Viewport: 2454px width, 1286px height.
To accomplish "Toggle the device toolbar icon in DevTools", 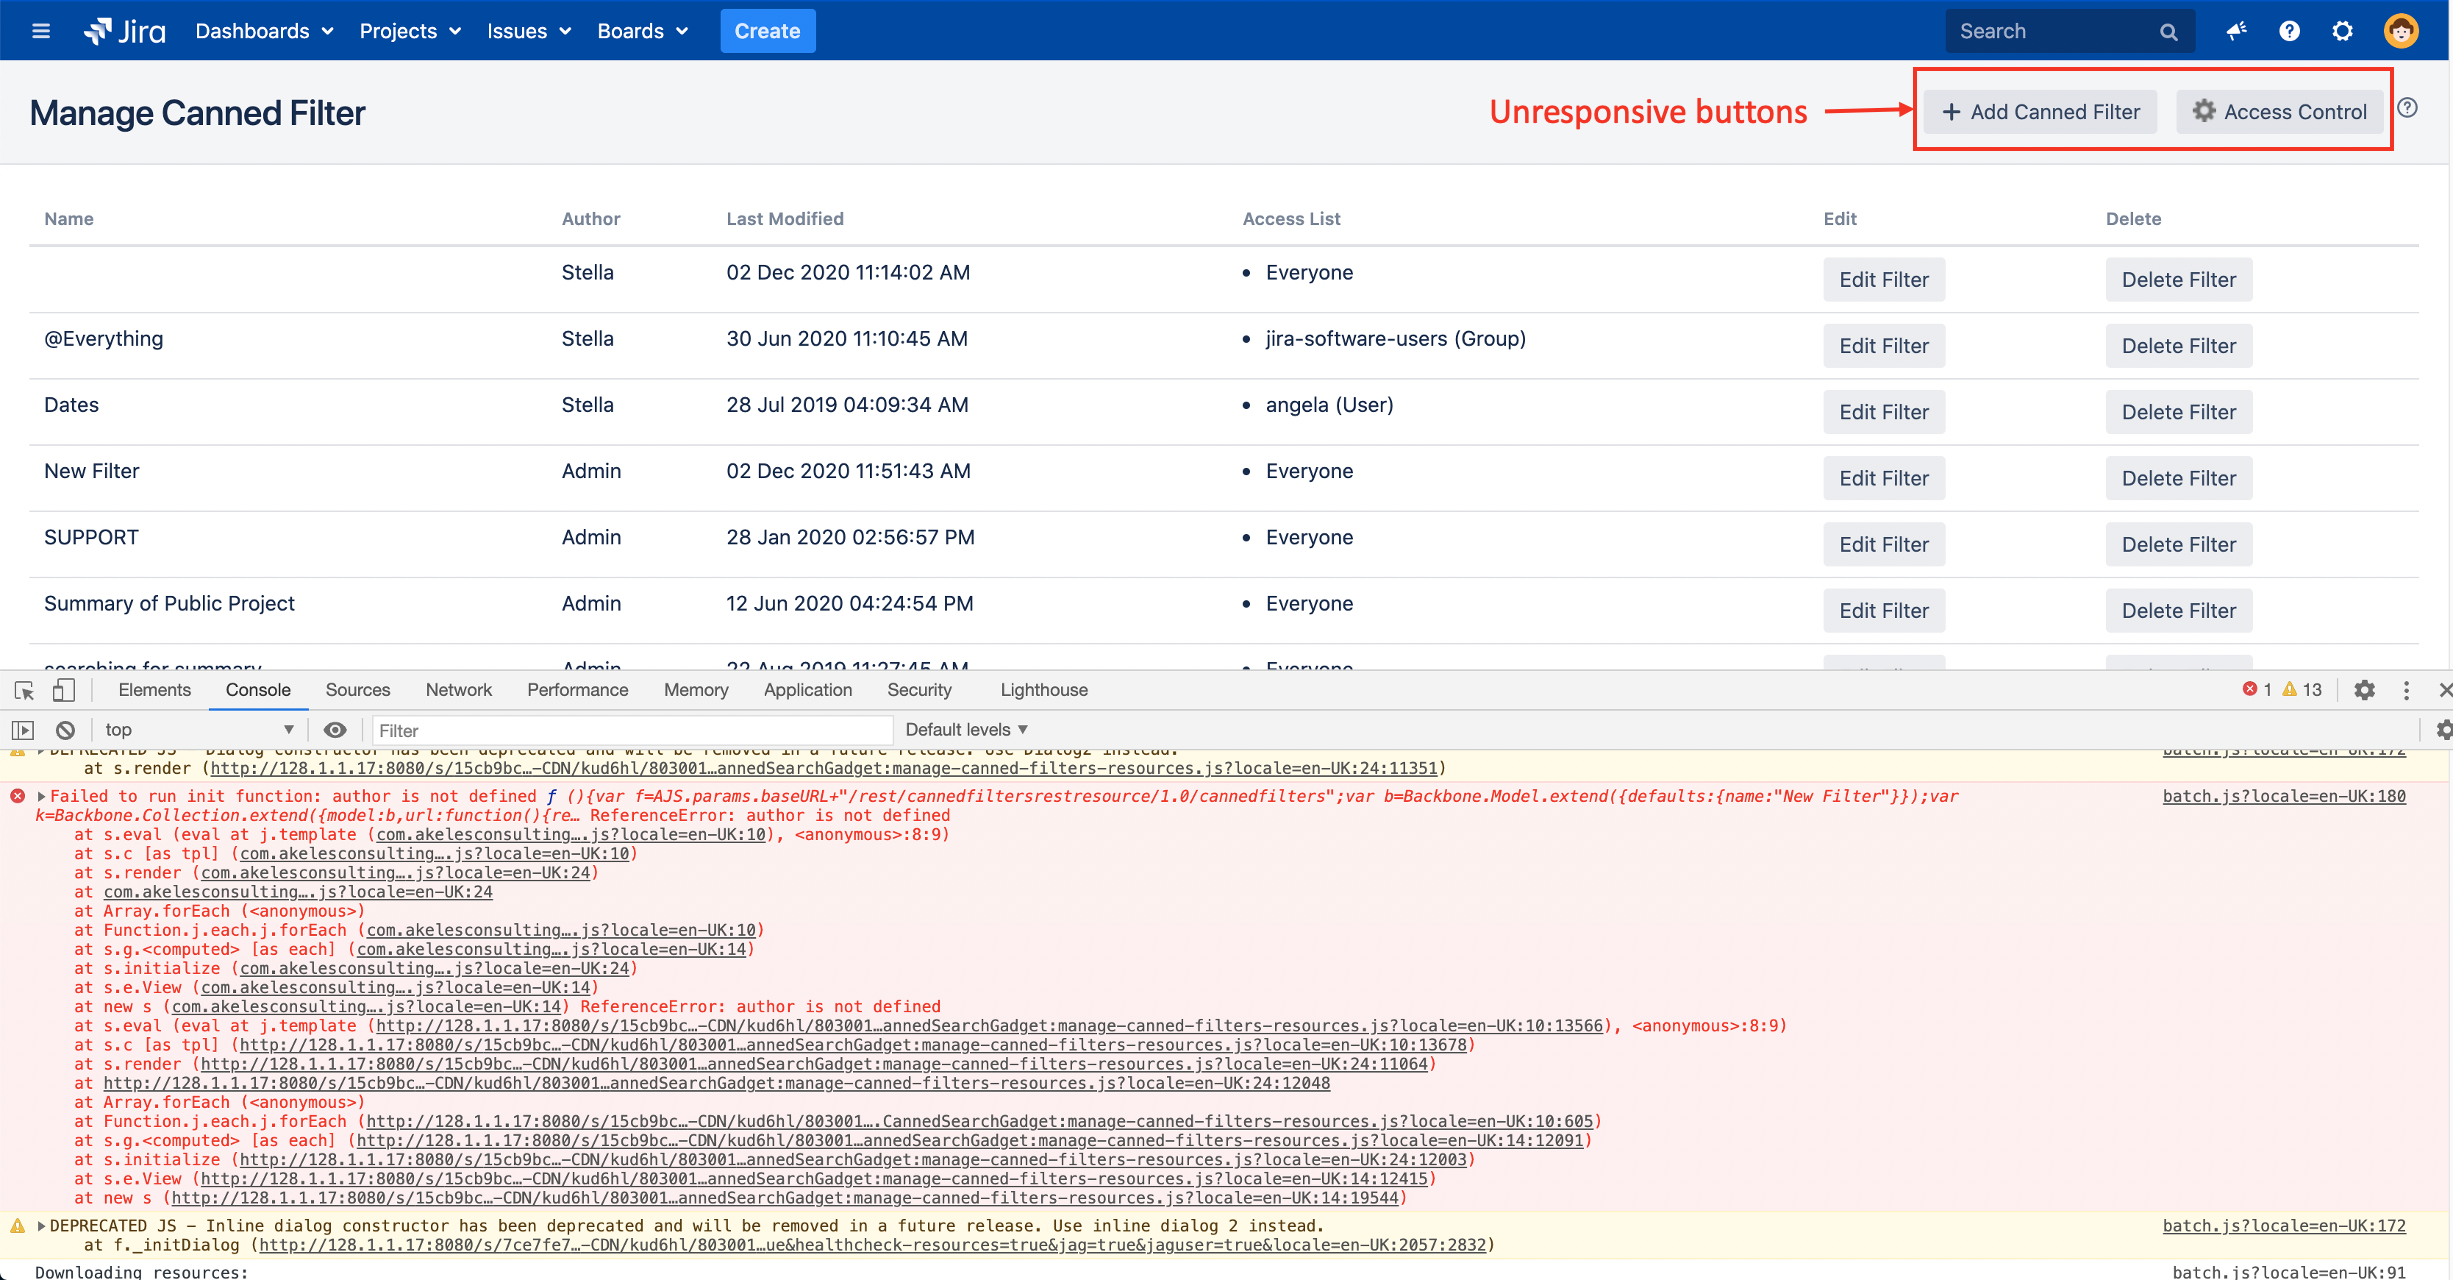I will (64, 691).
